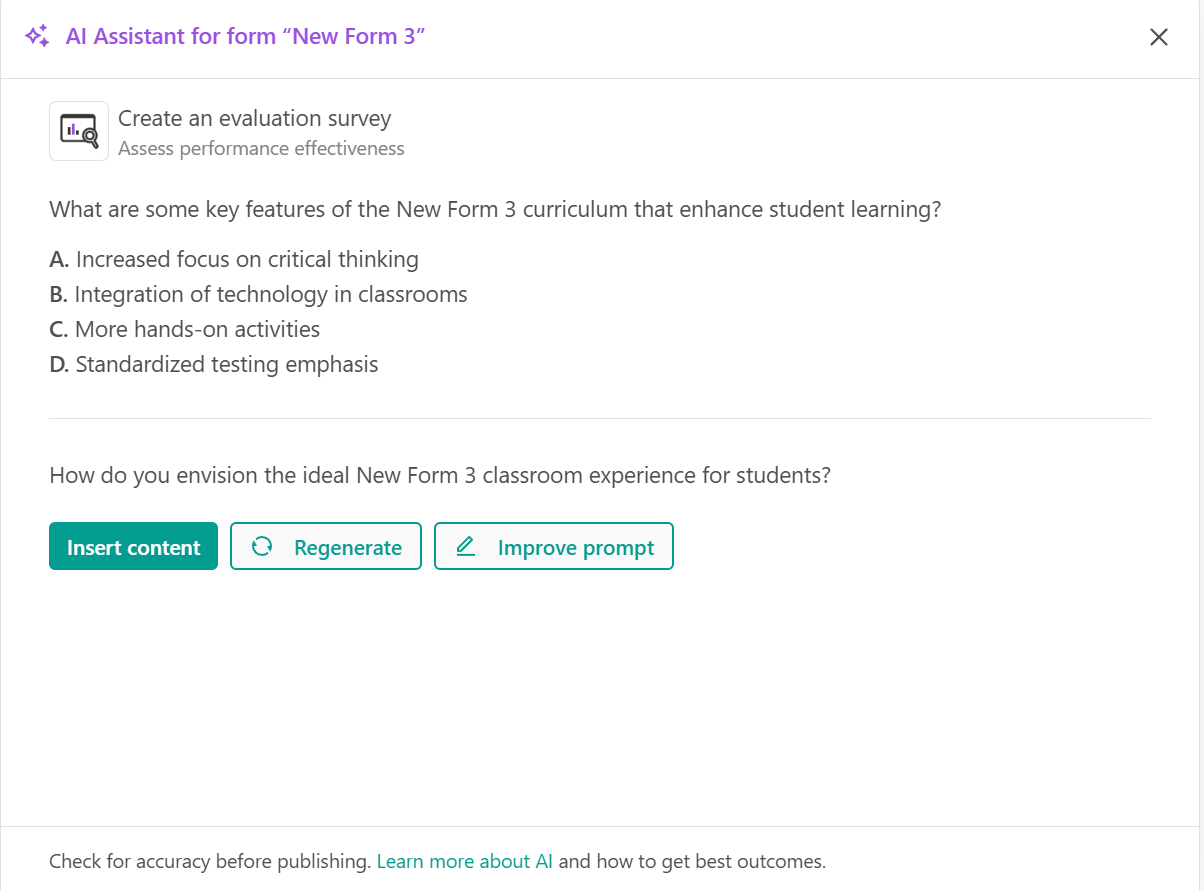Open the Learn more about AI link

coord(464,861)
